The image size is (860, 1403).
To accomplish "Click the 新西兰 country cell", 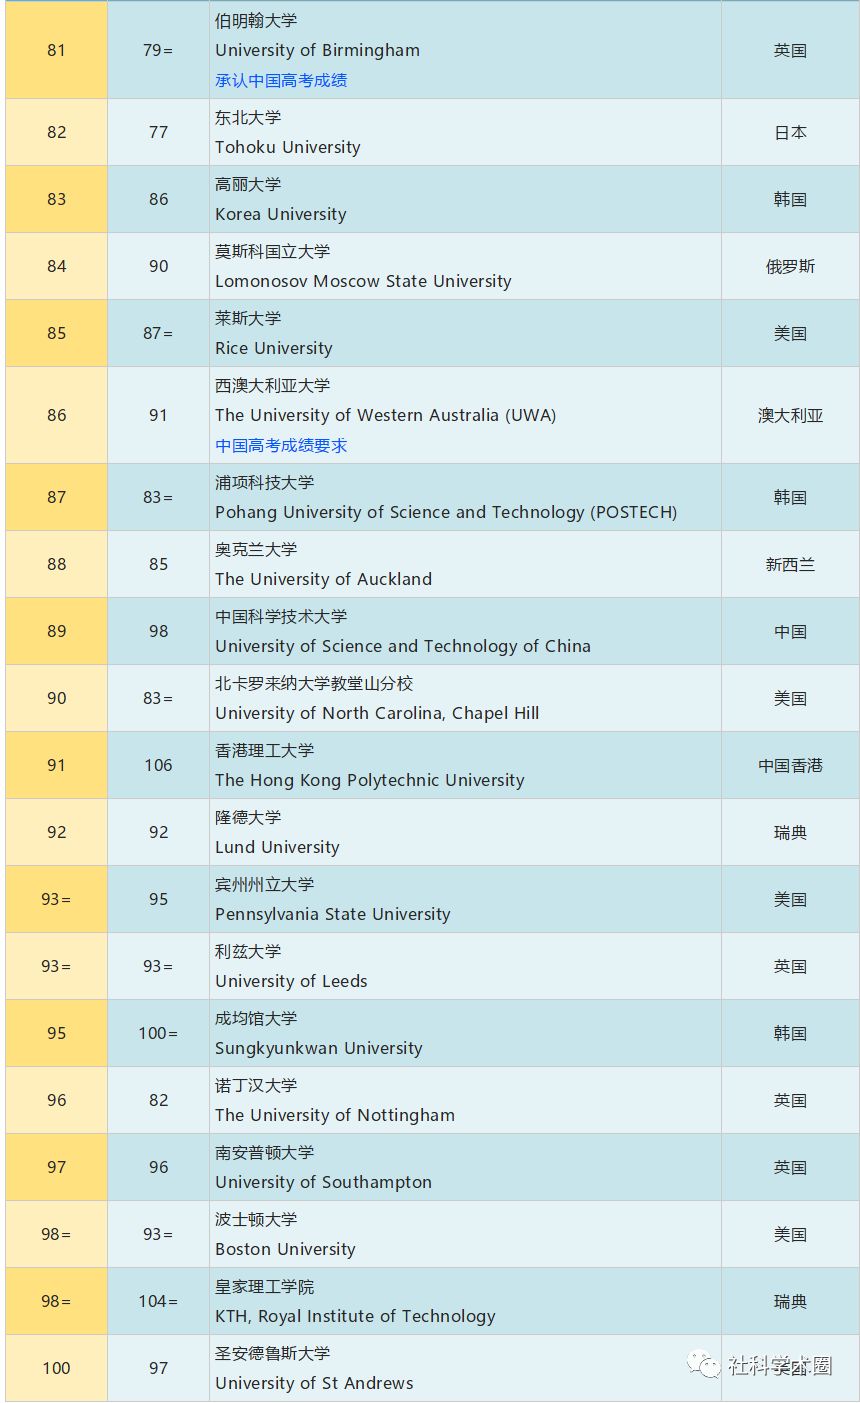I will (790, 564).
